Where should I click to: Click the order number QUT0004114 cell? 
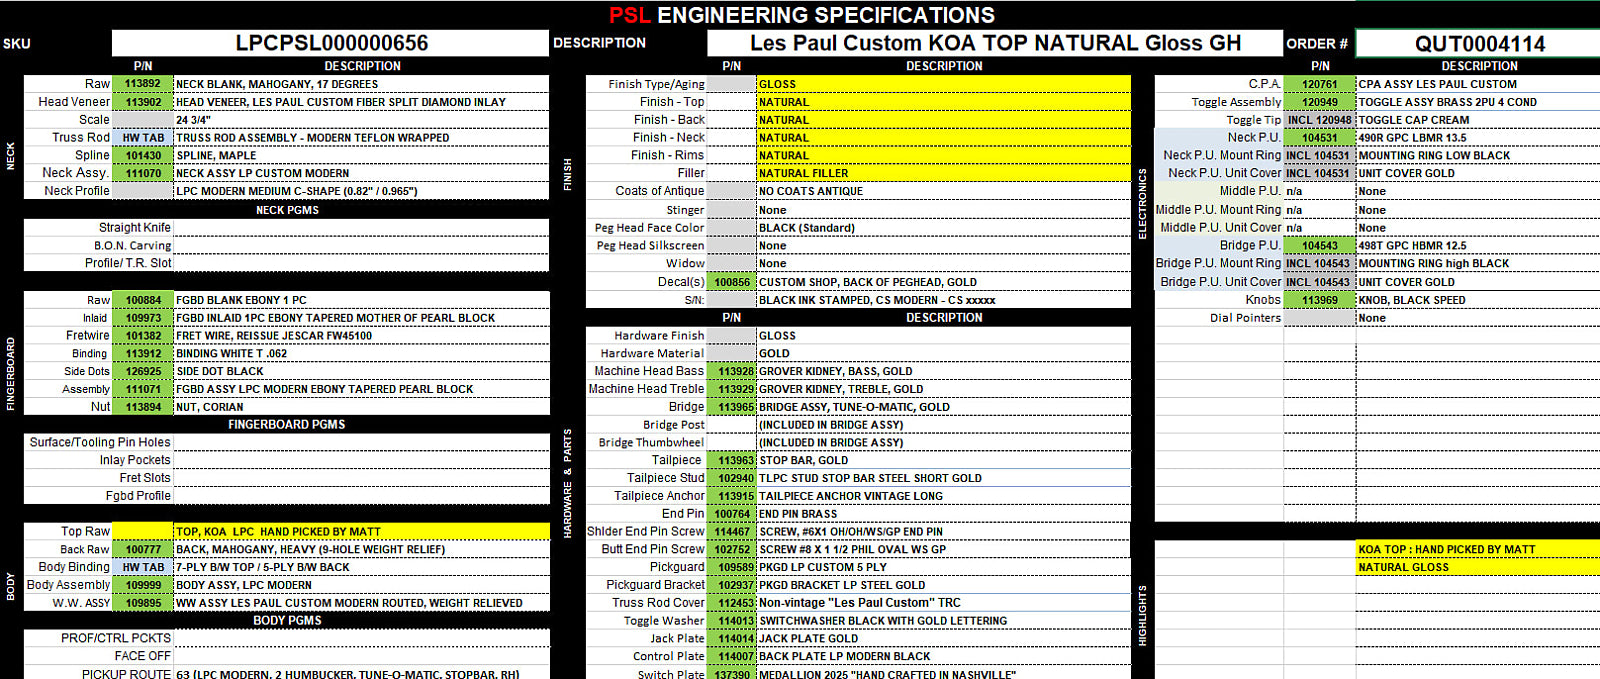click(x=1478, y=44)
